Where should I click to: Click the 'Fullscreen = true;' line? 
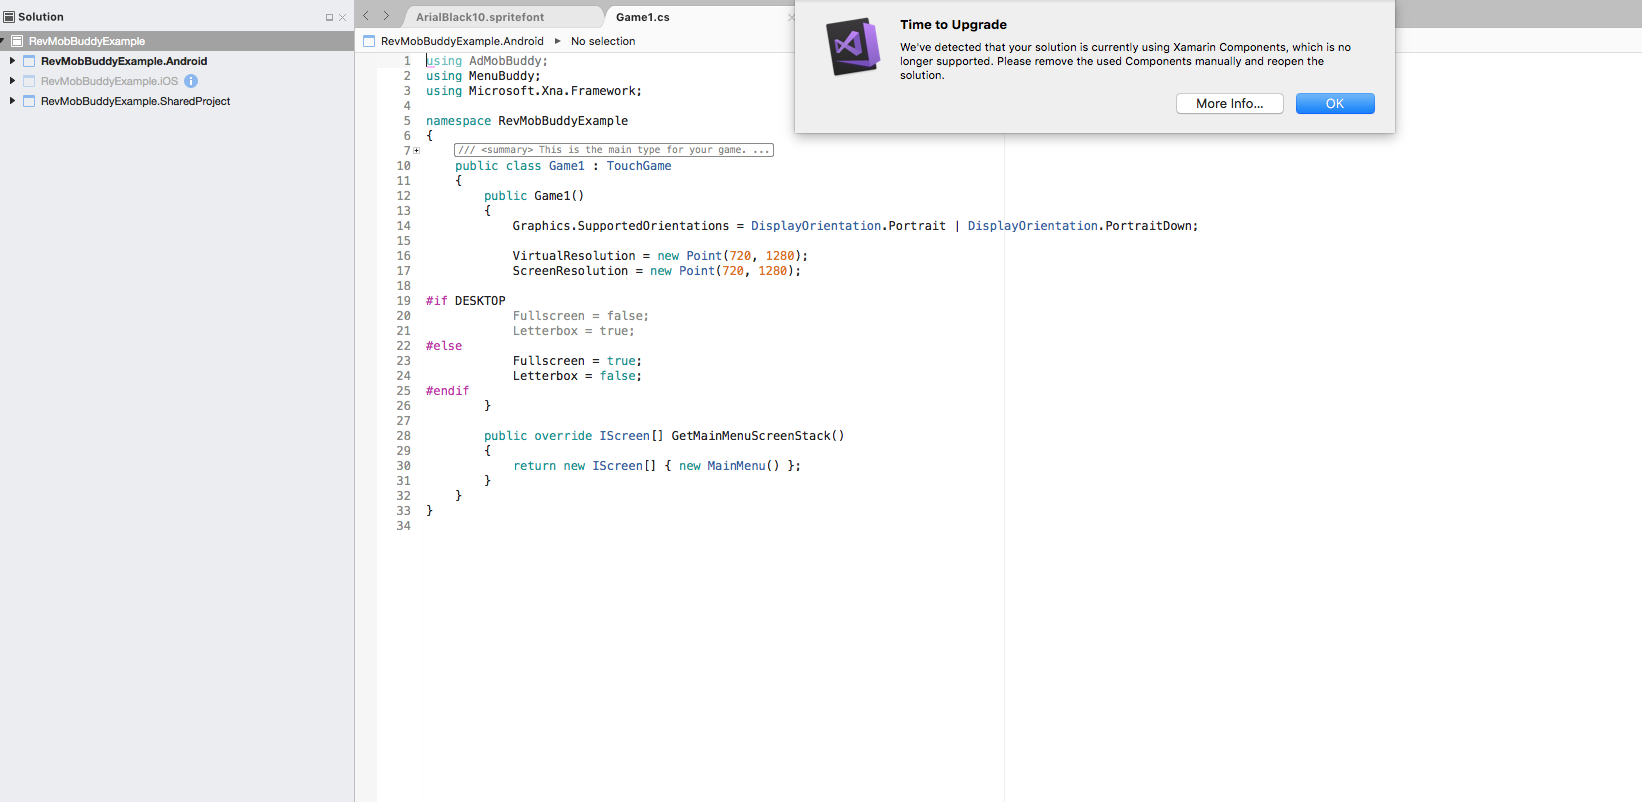click(578, 361)
